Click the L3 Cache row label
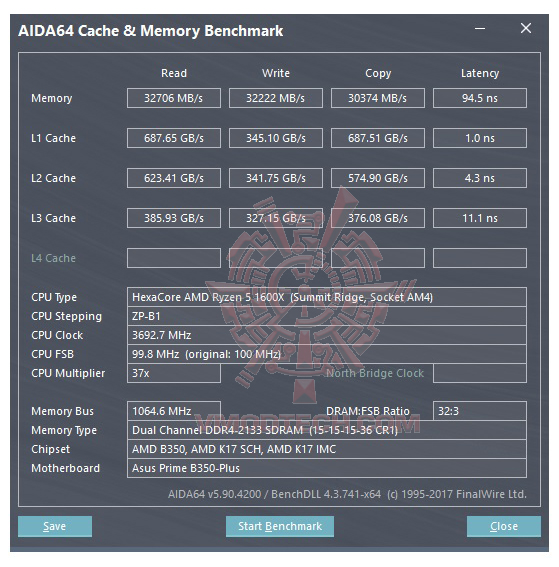Image resolution: width=559 pixels, height=567 pixels. tap(54, 218)
